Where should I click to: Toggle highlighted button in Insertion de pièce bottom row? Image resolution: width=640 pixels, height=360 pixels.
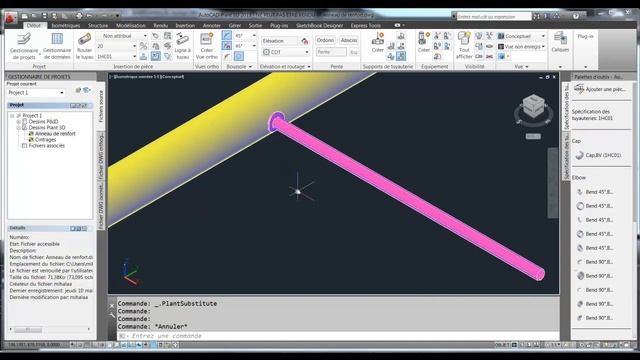tap(156, 56)
